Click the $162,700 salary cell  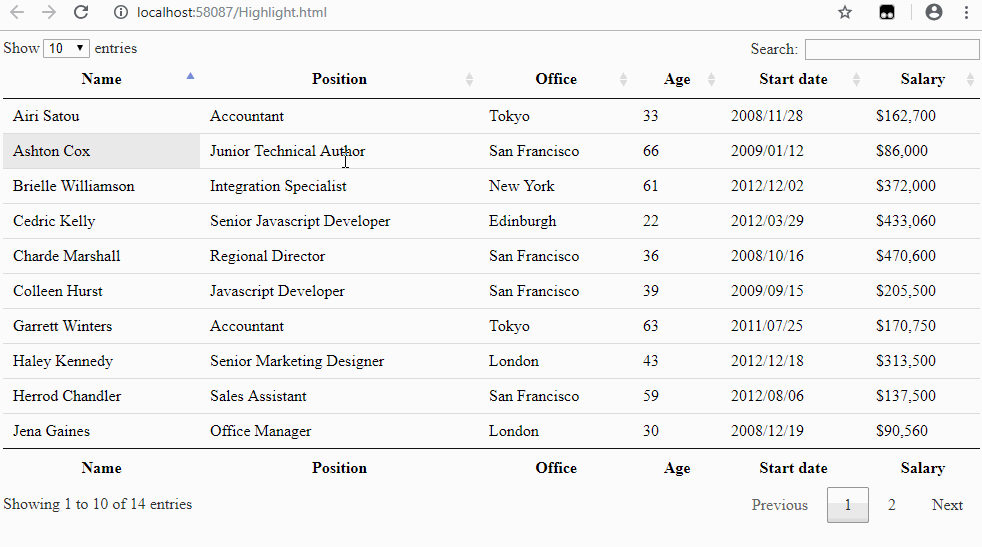tap(923, 116)
